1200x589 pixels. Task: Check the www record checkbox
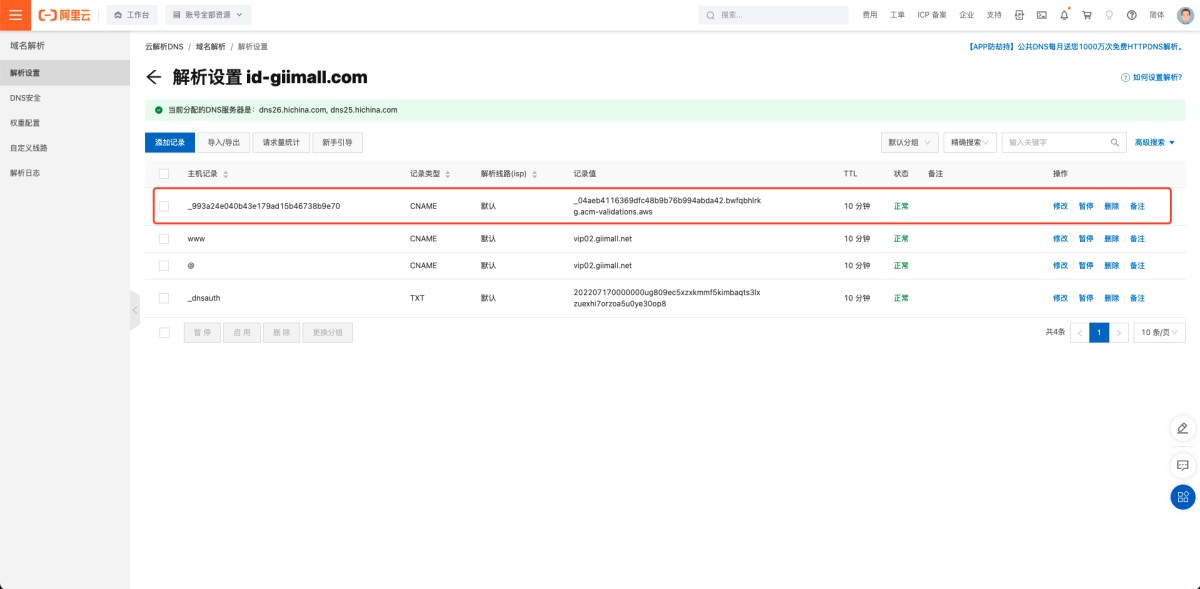click(164, 240)
